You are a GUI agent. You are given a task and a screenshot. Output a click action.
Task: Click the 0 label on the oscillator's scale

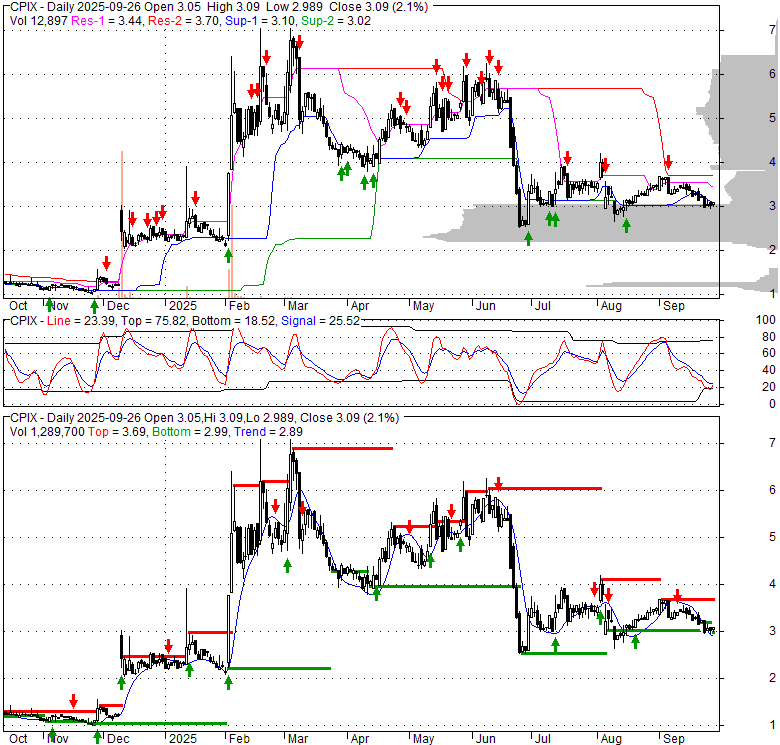pyautogui.click(x=772, y=404)
